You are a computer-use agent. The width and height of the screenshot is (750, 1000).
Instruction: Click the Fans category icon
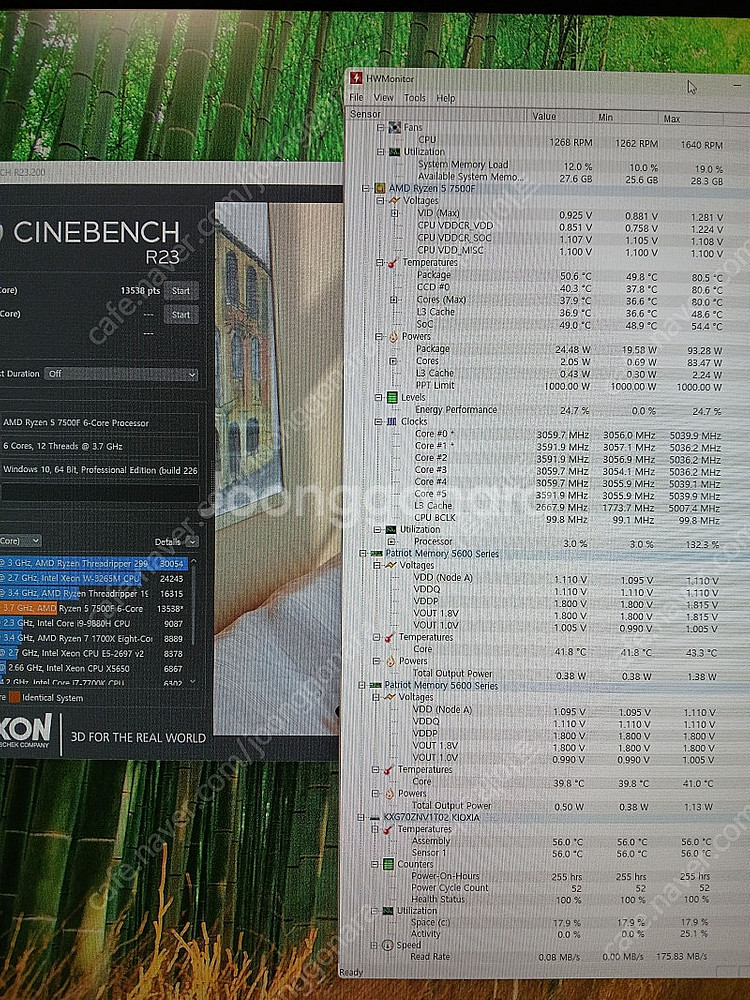(395, 128)
